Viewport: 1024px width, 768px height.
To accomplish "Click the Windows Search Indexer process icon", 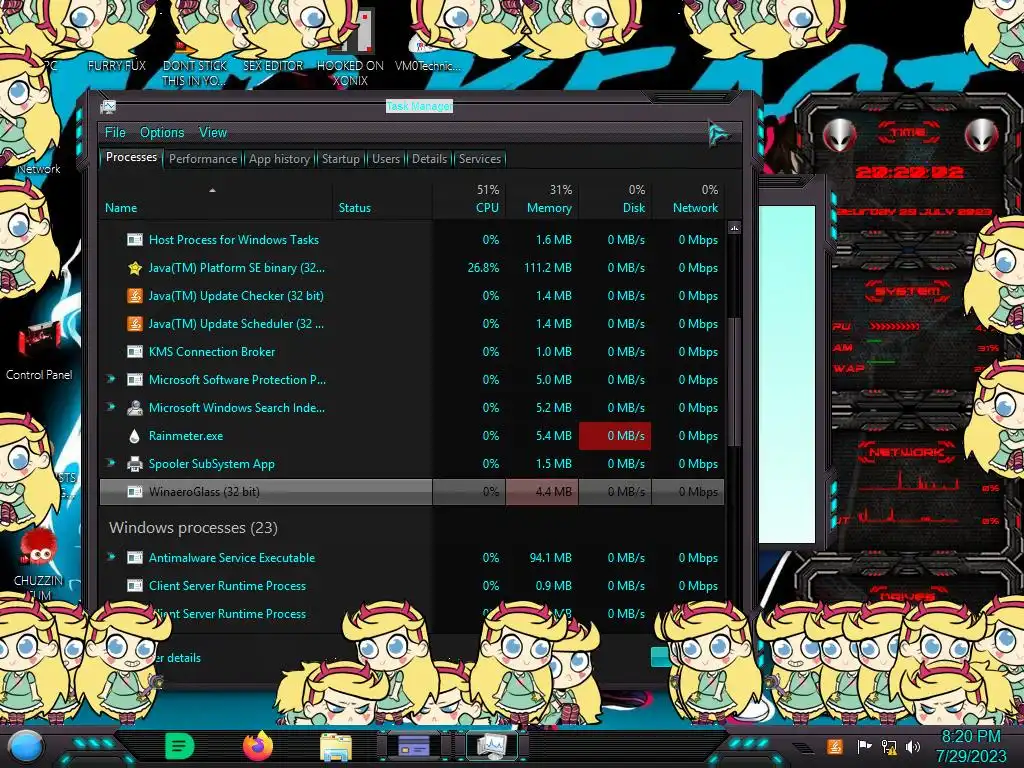I will tap(135, 408).
